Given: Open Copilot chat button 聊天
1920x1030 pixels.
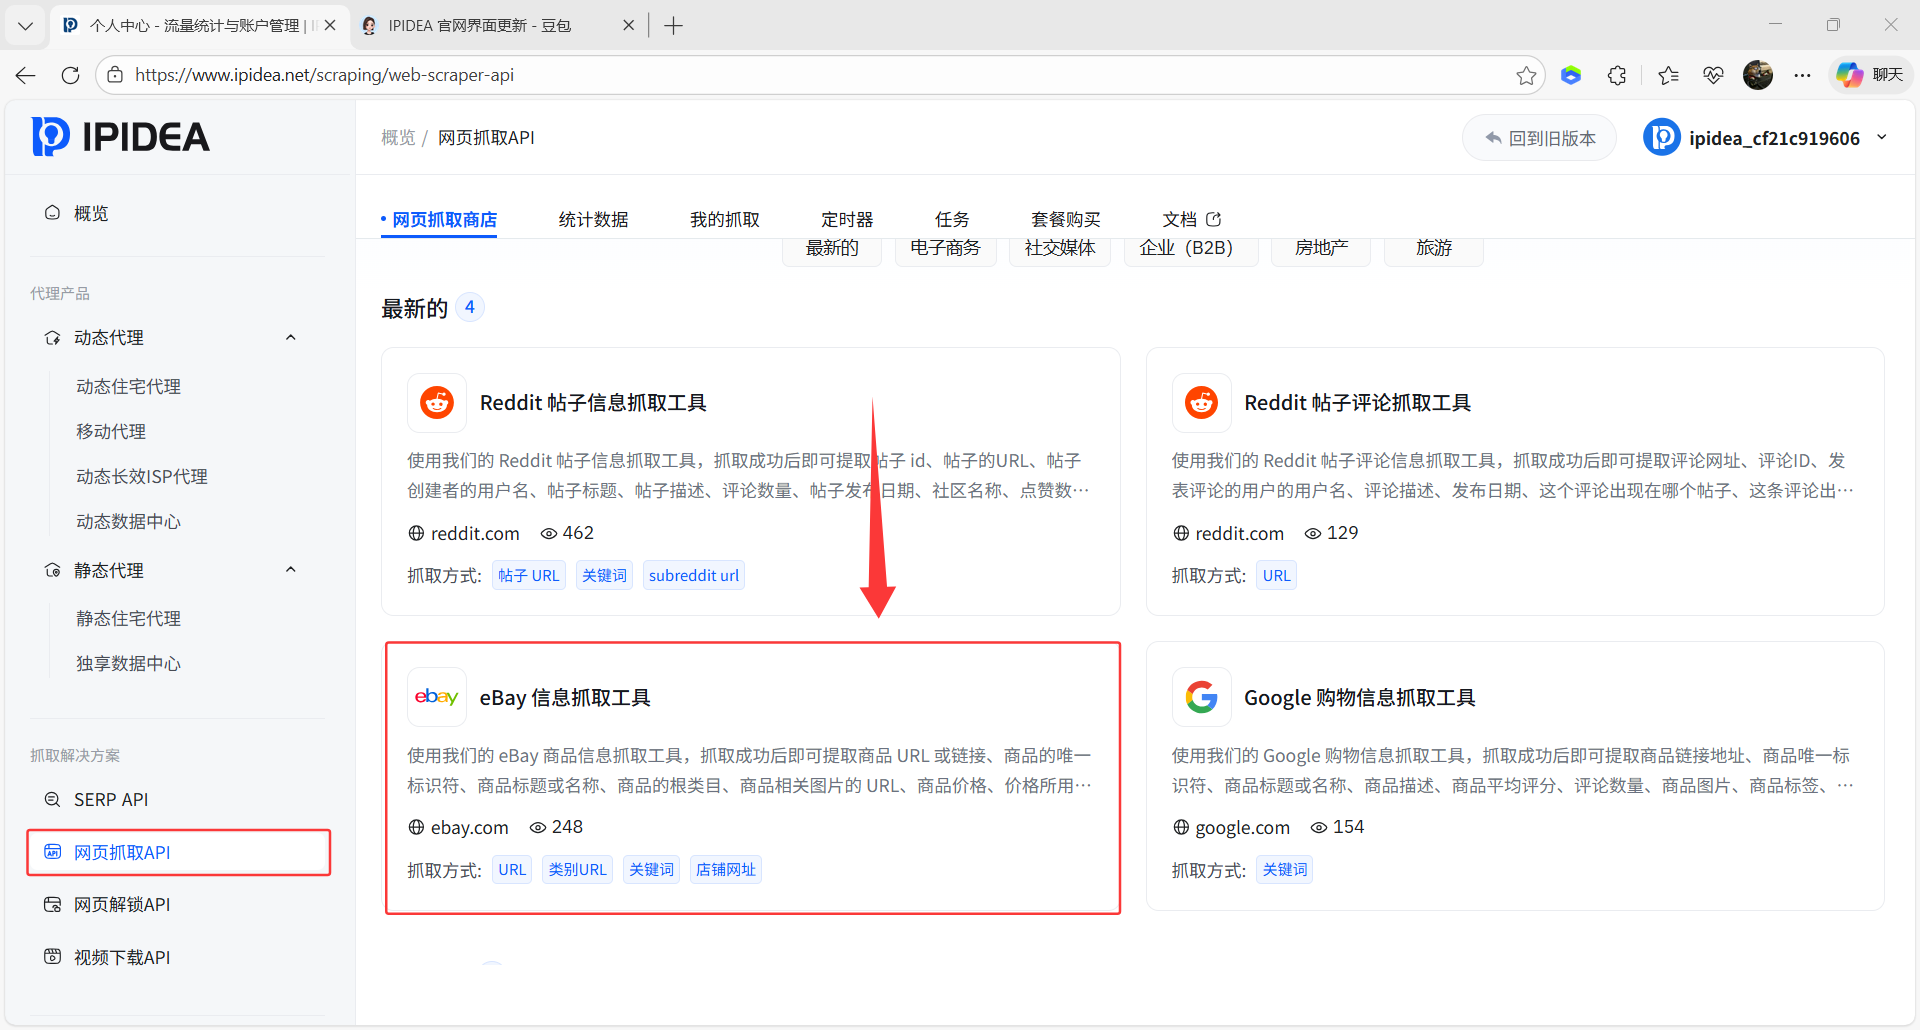Looking at the screenshot, I should pyautogui.click(x=1871, y=75).
